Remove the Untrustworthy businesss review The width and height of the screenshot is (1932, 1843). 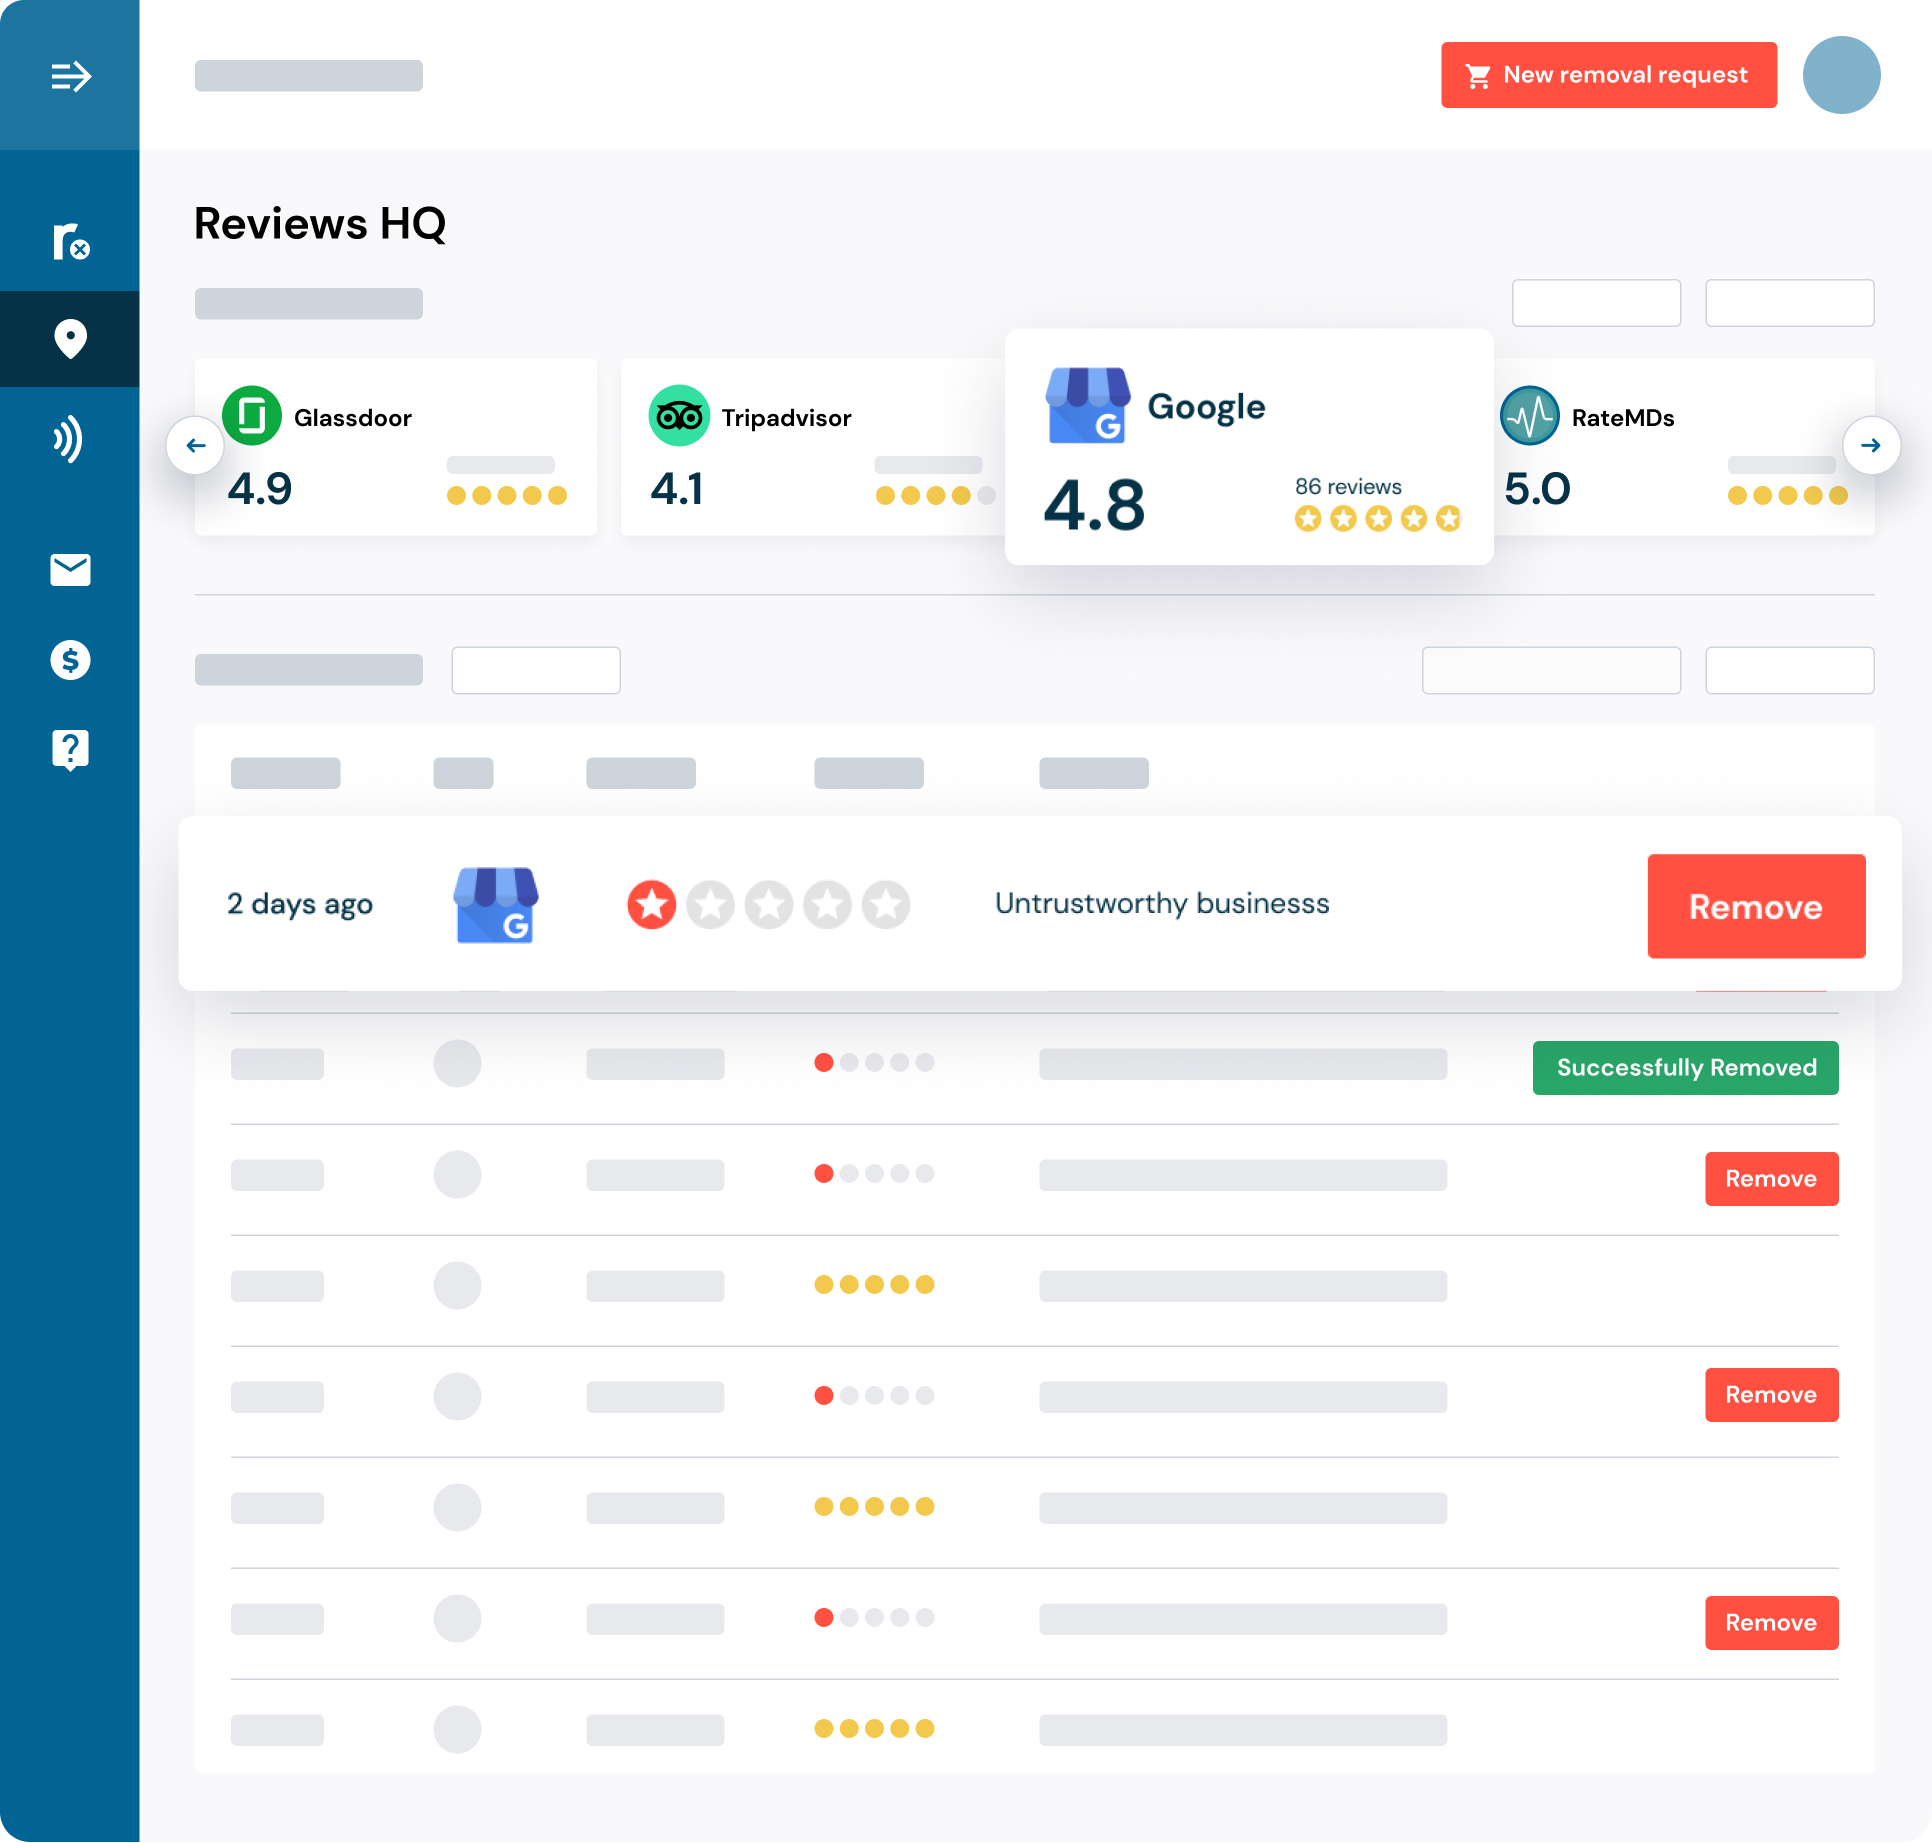pyautogui.click(x=1756, y=906)
